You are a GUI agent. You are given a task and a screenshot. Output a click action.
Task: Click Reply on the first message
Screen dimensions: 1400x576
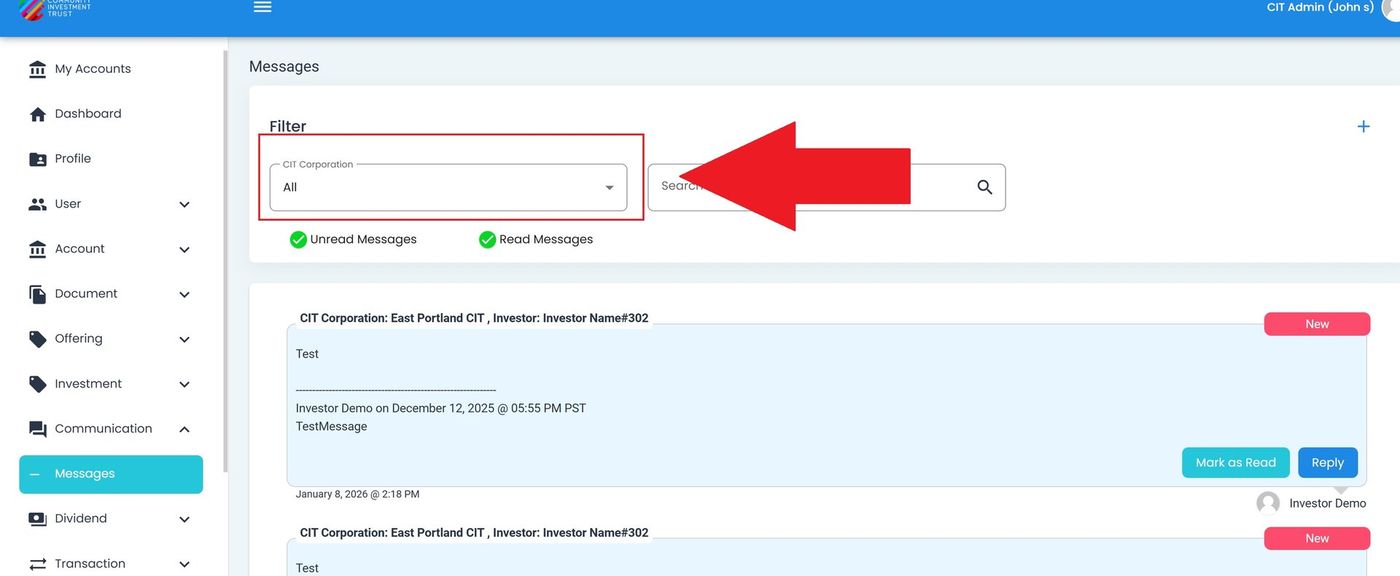pyautogui.click(x=1327, y=462)
